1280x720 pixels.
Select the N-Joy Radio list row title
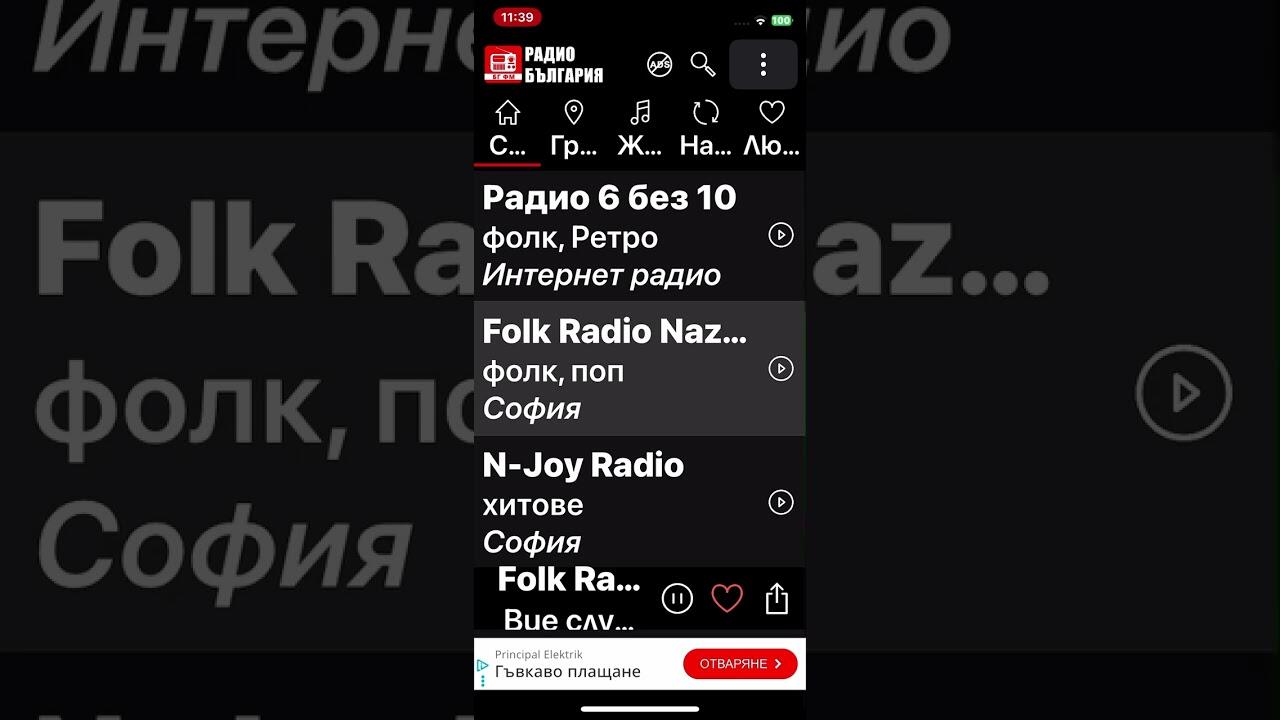(x=583, y=465)
